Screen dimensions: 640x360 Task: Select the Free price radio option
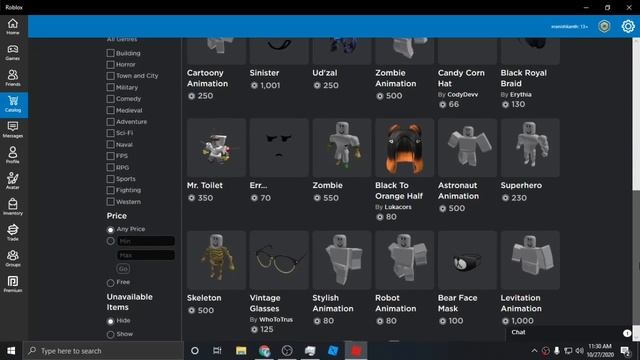[x=110, y=282]
